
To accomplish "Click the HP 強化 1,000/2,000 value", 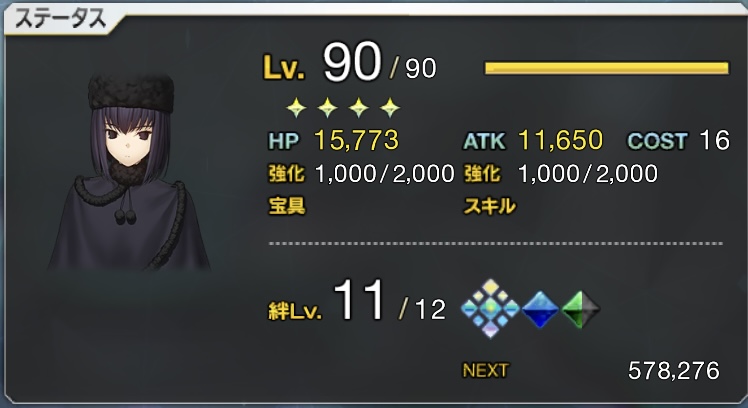I will (384, 174).
